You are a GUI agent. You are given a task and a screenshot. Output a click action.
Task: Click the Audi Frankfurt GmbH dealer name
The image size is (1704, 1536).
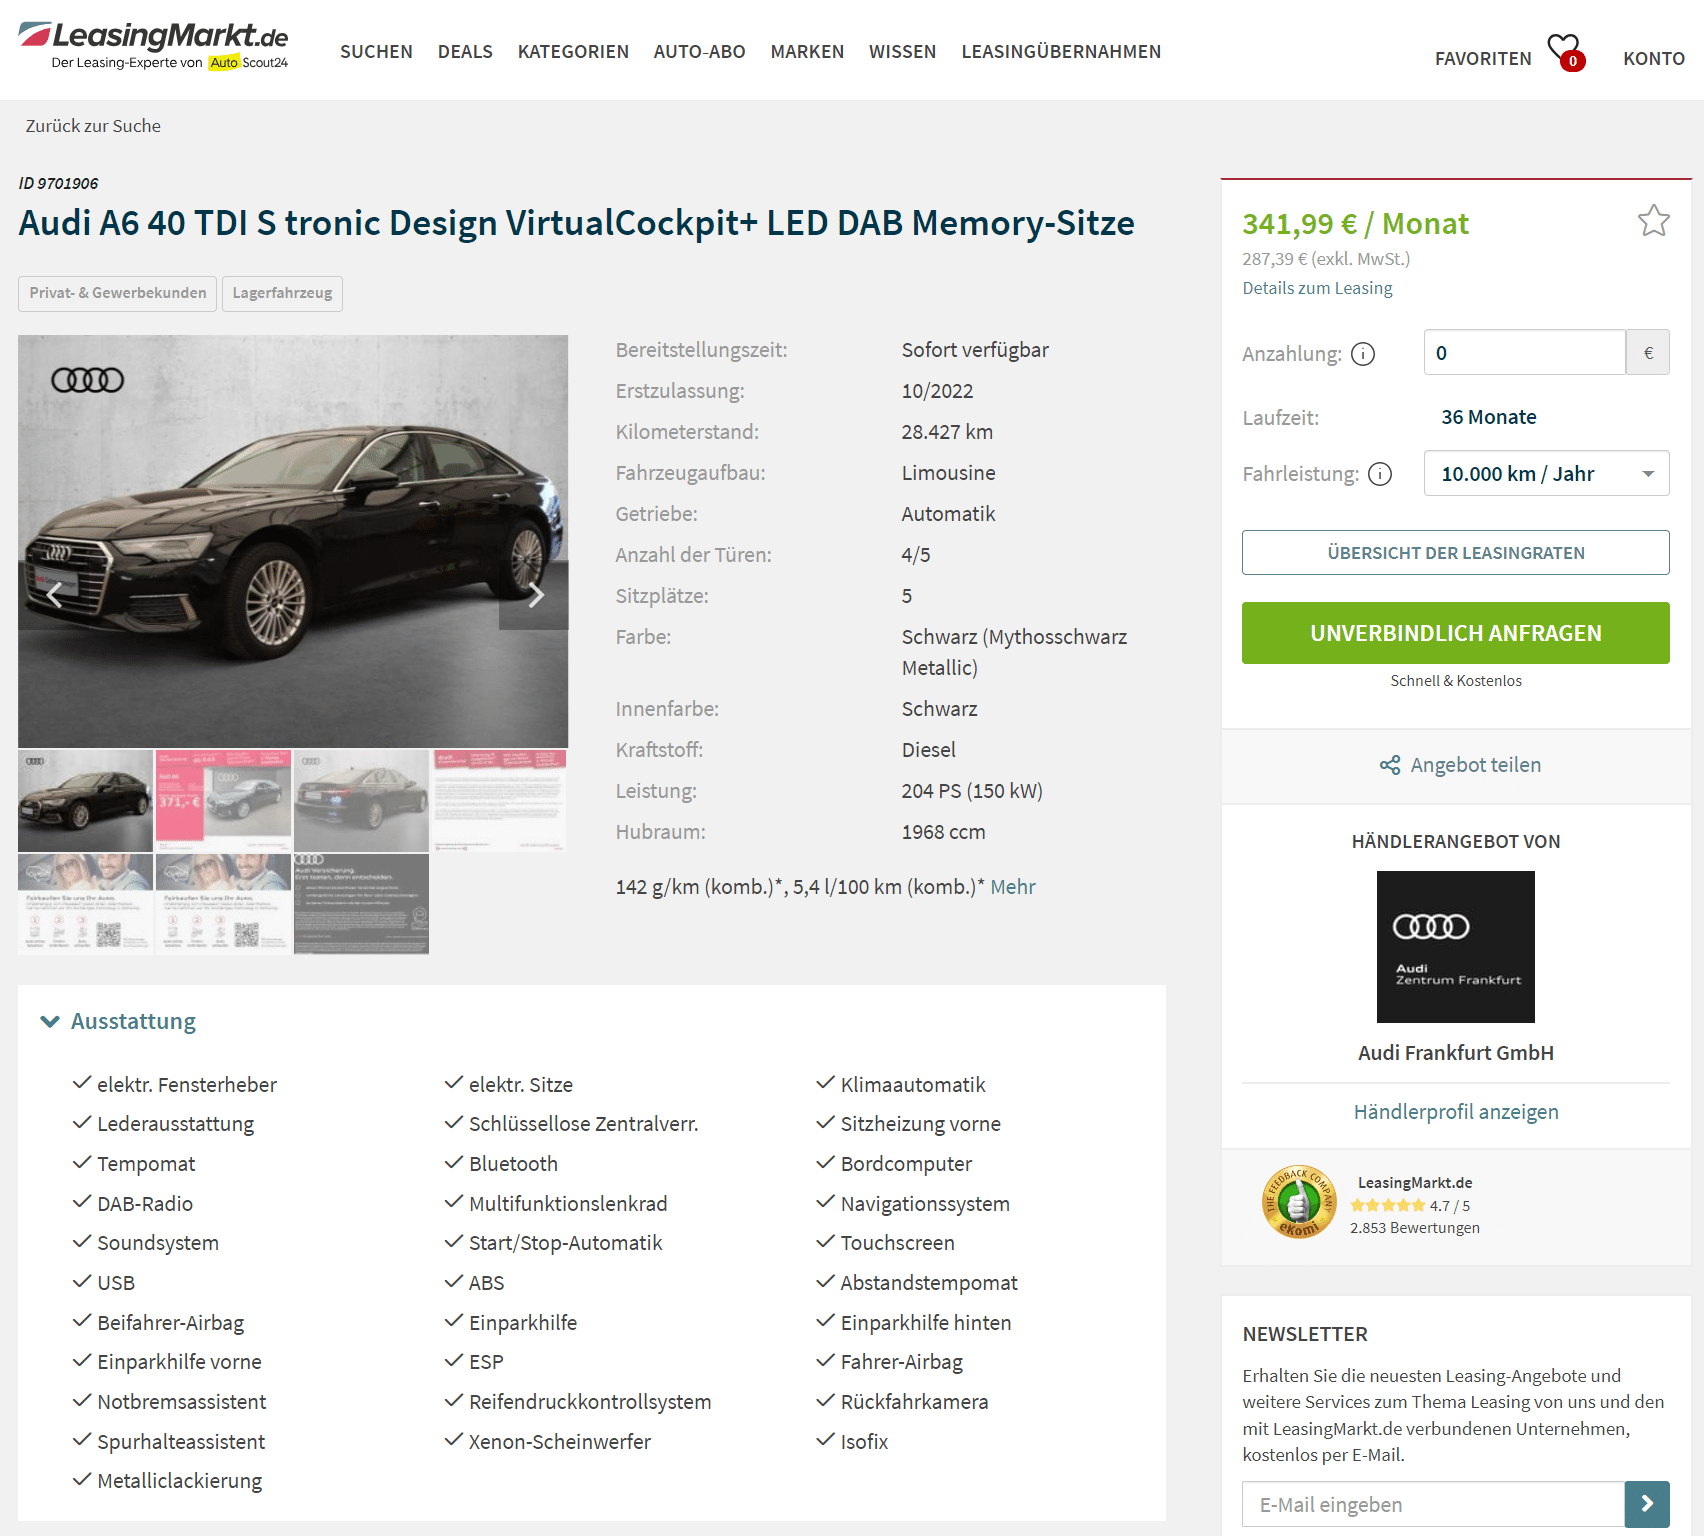[1456, 1053]
